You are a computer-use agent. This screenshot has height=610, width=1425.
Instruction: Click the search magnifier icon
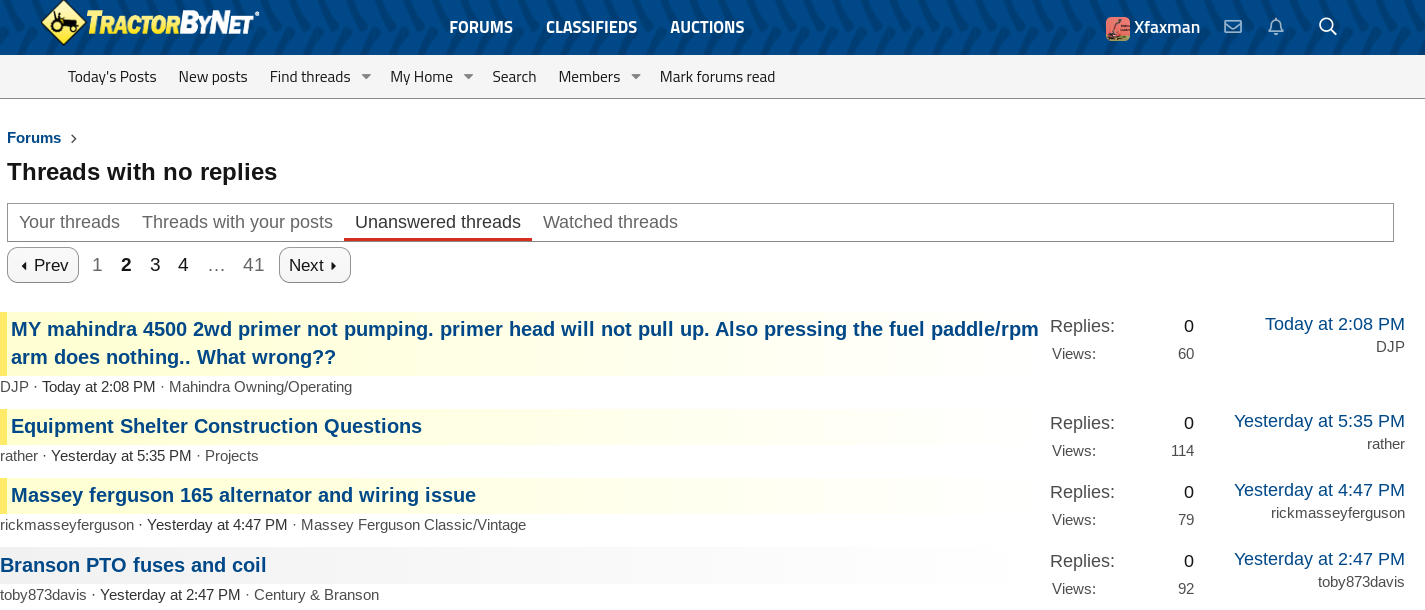(x=1328, y=27)
